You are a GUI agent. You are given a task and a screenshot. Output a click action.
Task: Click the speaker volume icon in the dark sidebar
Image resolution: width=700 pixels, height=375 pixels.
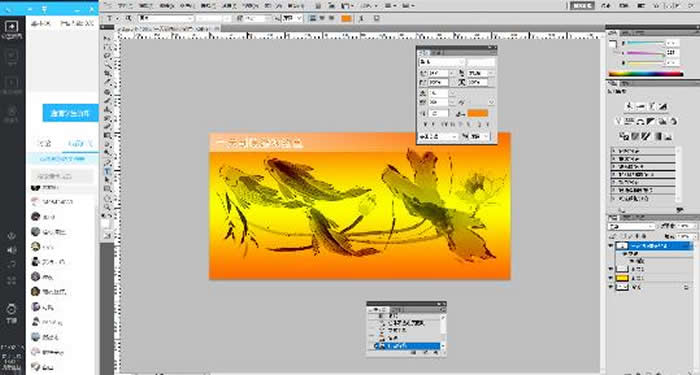12,250
